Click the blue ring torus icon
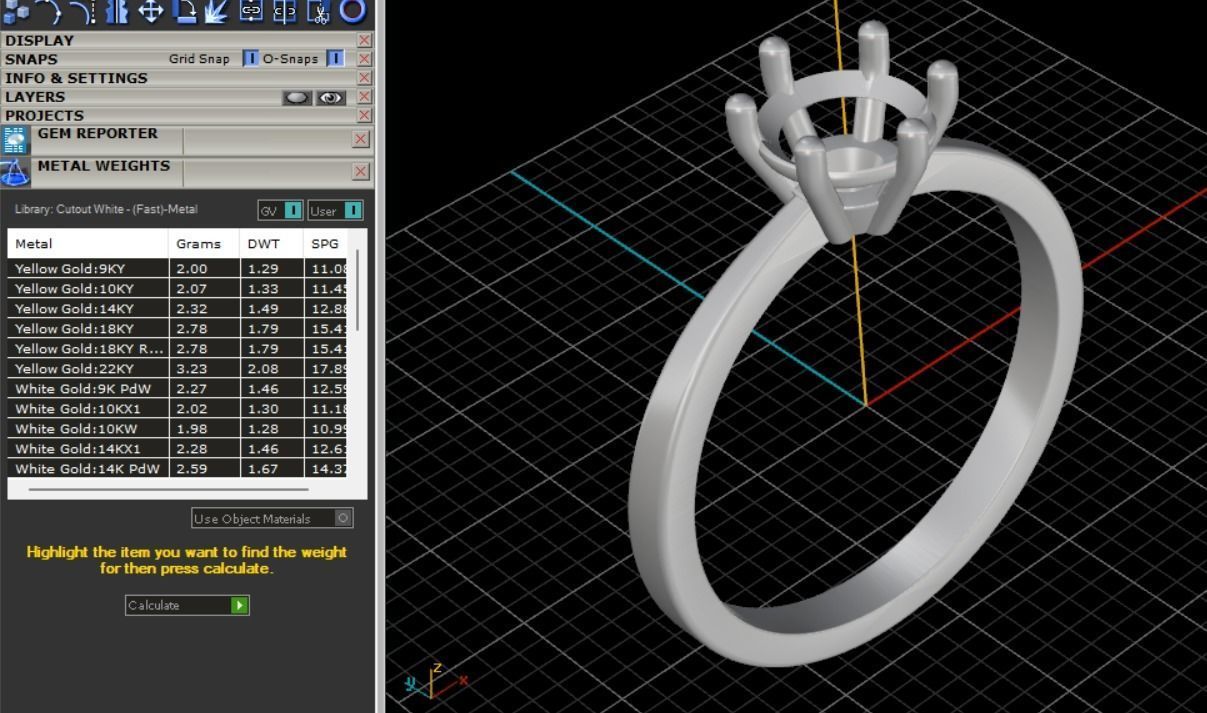 tap(352, 12)
